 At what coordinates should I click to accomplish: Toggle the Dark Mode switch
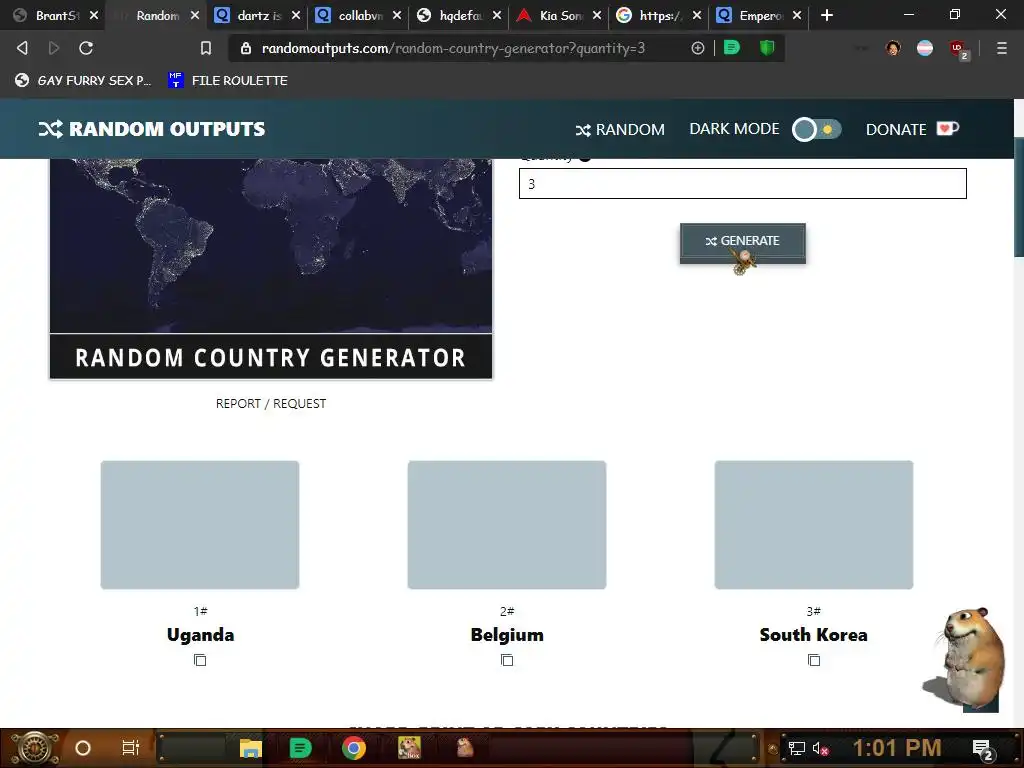pyautogui.click(x=816, y=129)
